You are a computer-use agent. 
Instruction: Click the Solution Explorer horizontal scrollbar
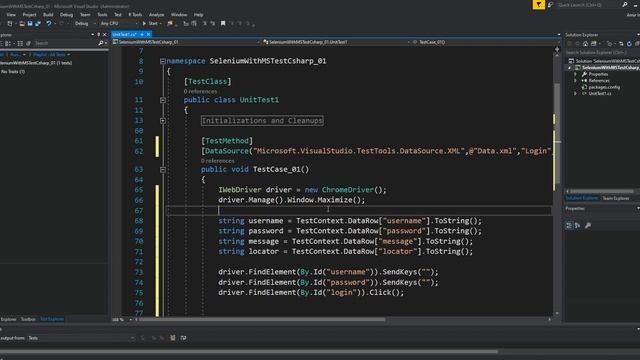[602, 191]
